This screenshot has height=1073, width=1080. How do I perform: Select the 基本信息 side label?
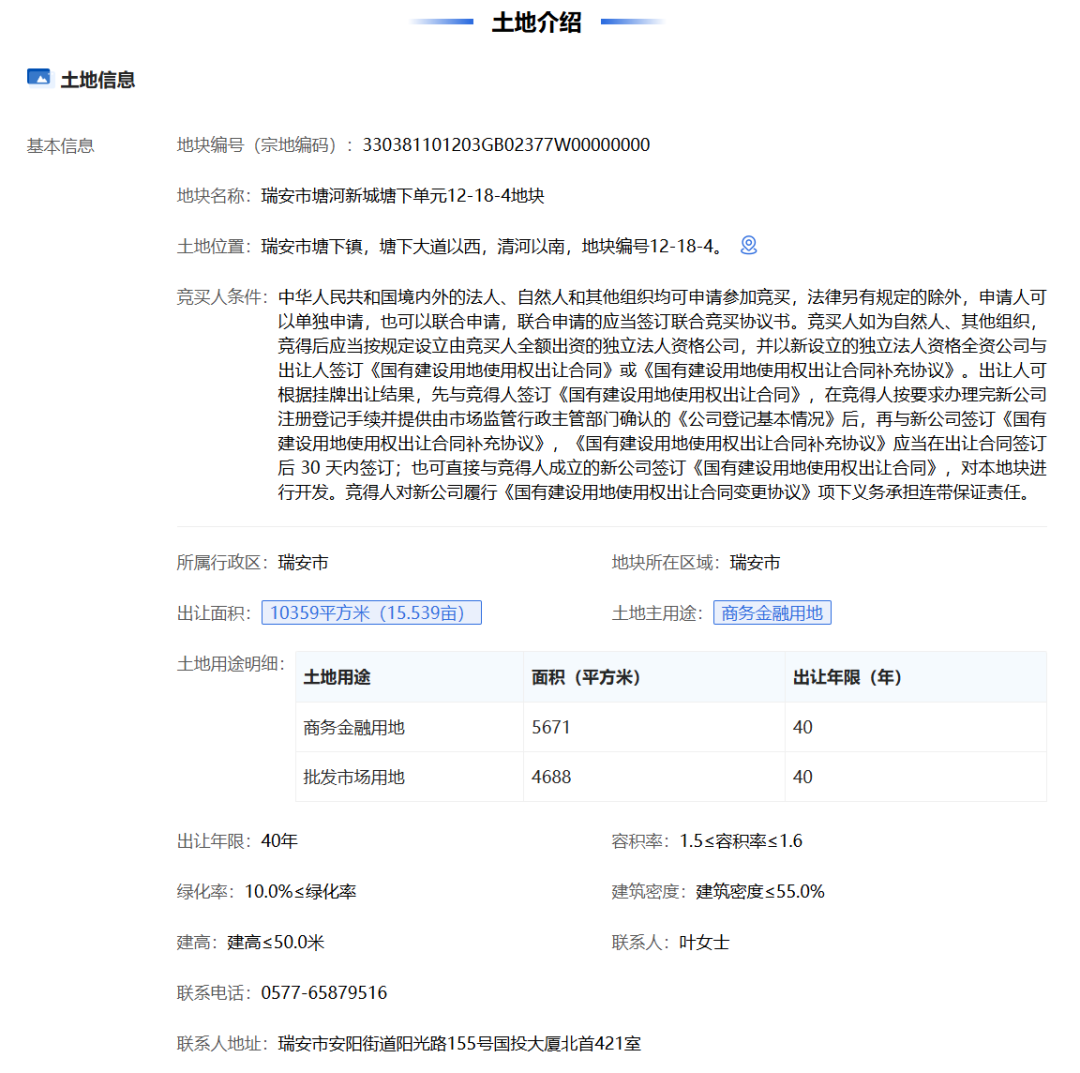point(60,146)
